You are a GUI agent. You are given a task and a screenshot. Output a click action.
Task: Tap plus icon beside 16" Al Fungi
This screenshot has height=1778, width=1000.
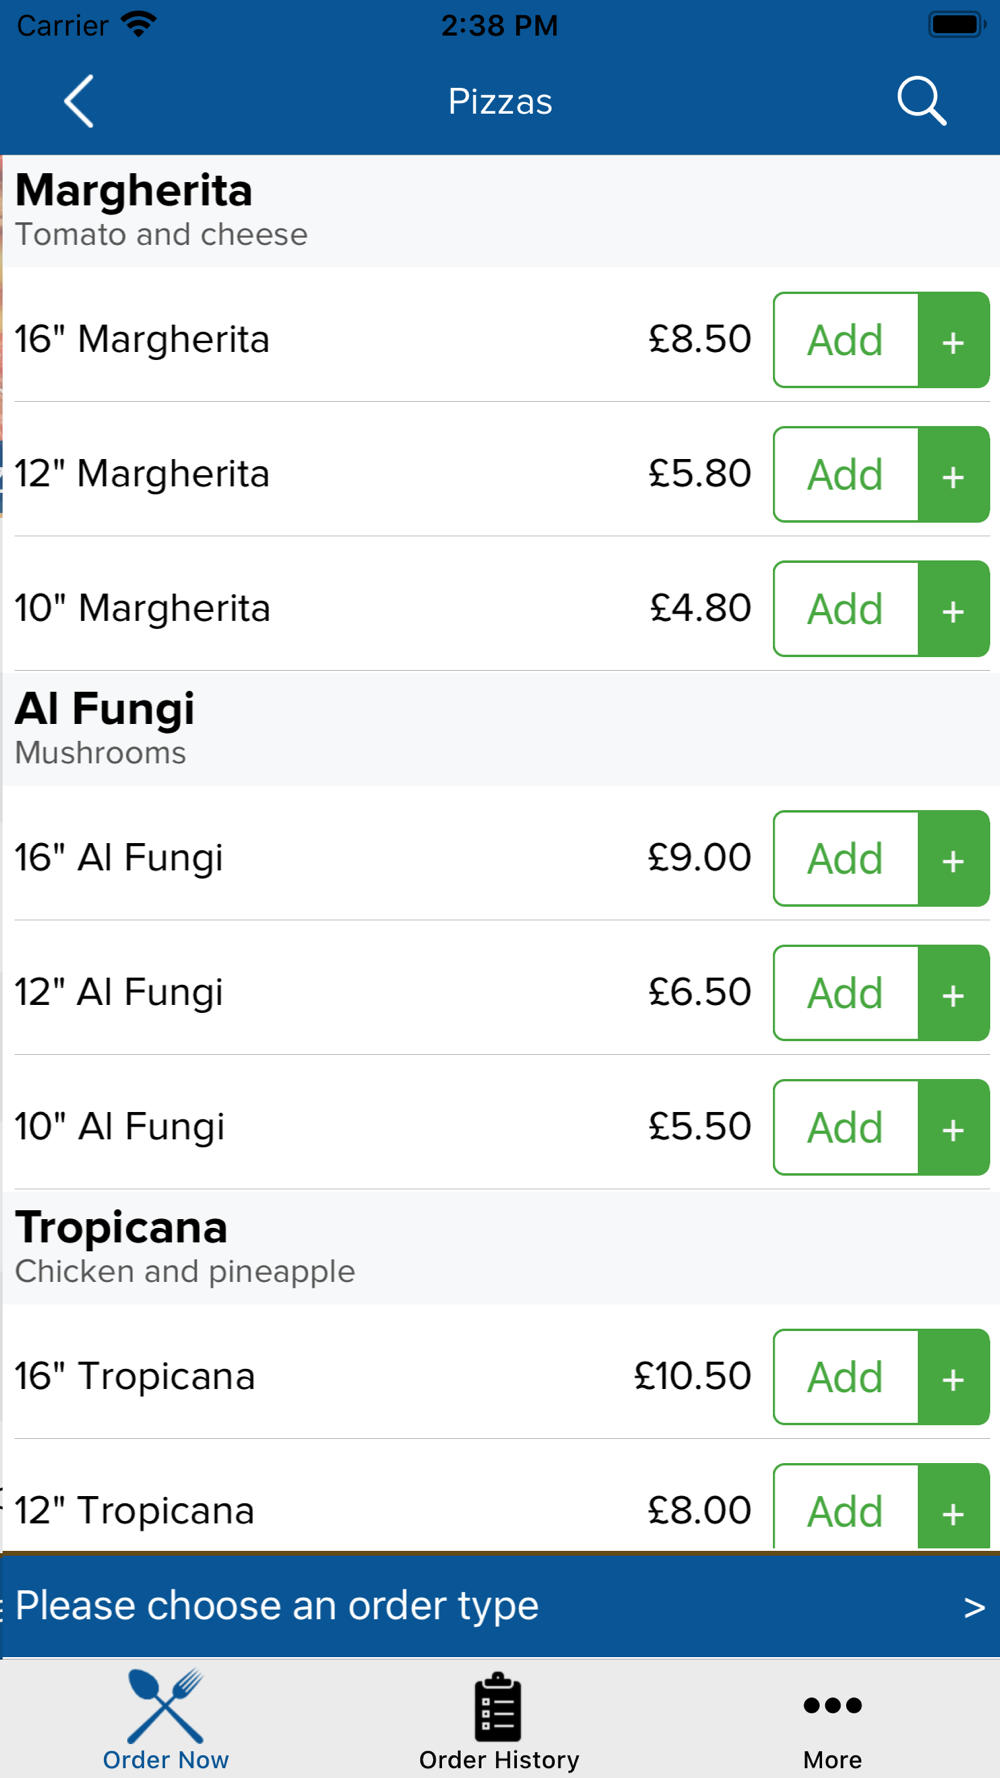[x=953, y=859]
